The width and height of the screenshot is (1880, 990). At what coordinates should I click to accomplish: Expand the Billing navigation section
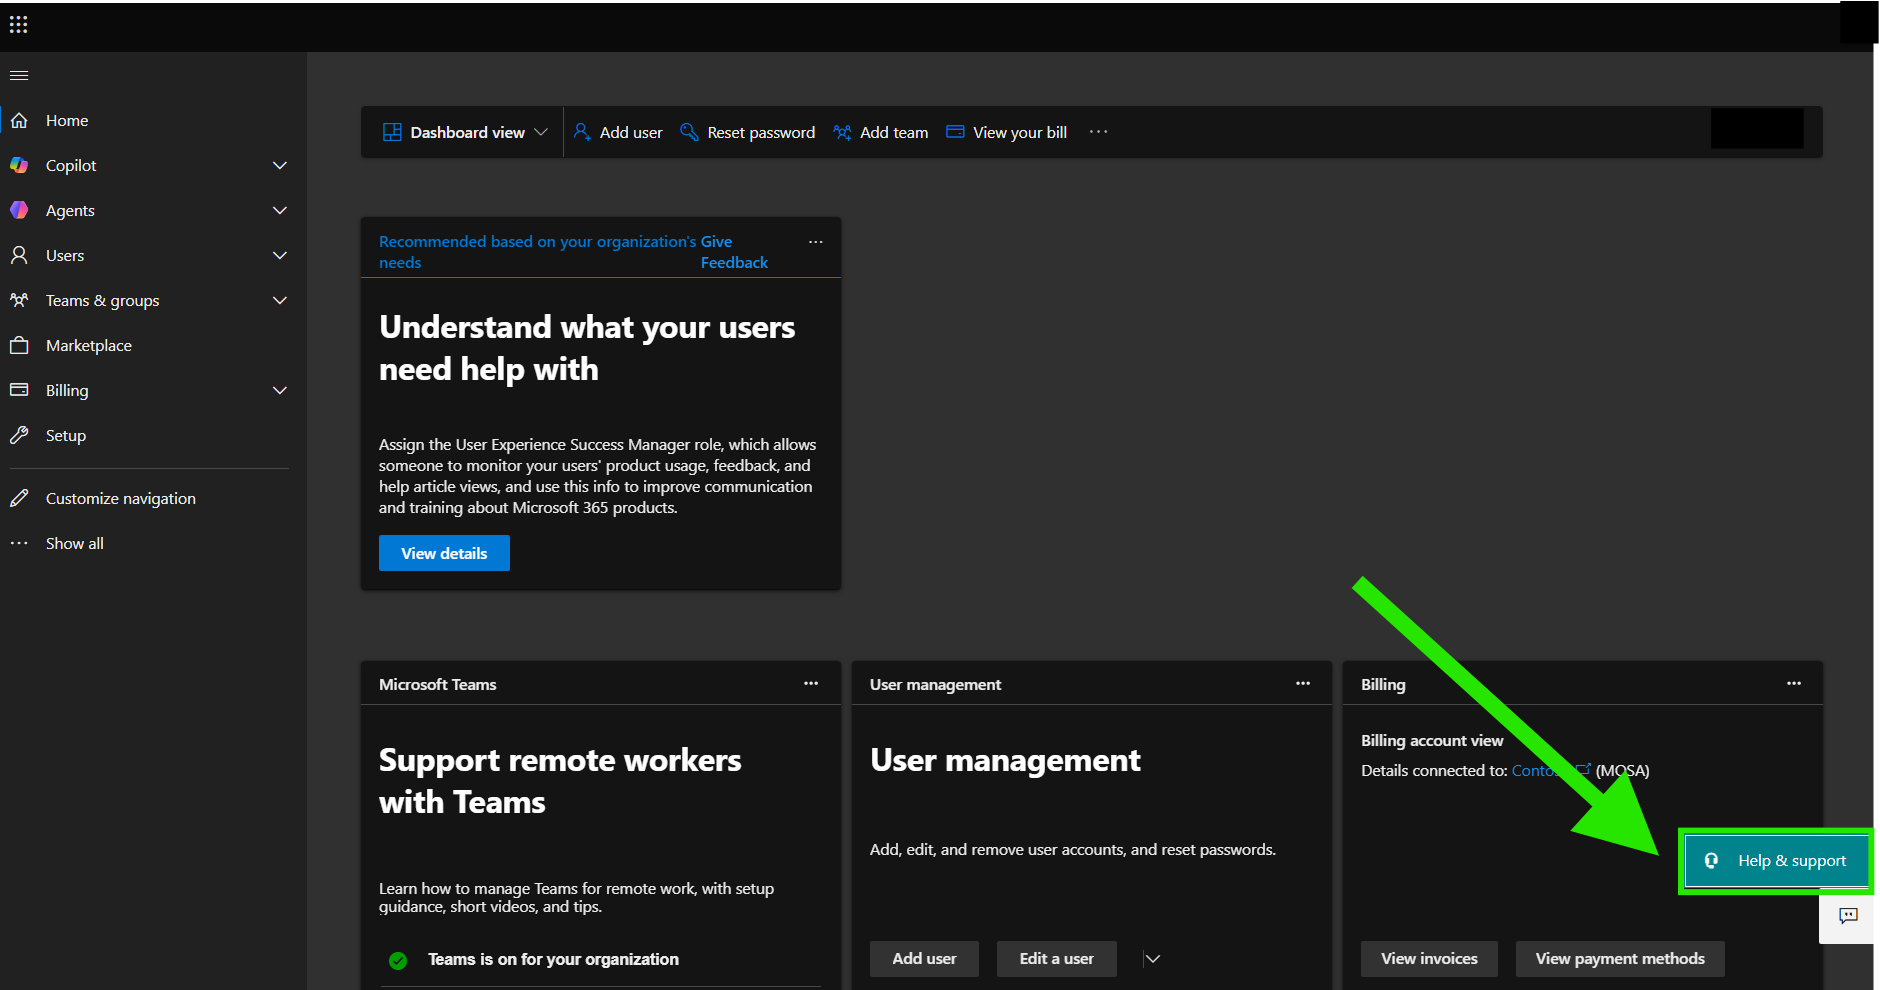tap(280, 390)
